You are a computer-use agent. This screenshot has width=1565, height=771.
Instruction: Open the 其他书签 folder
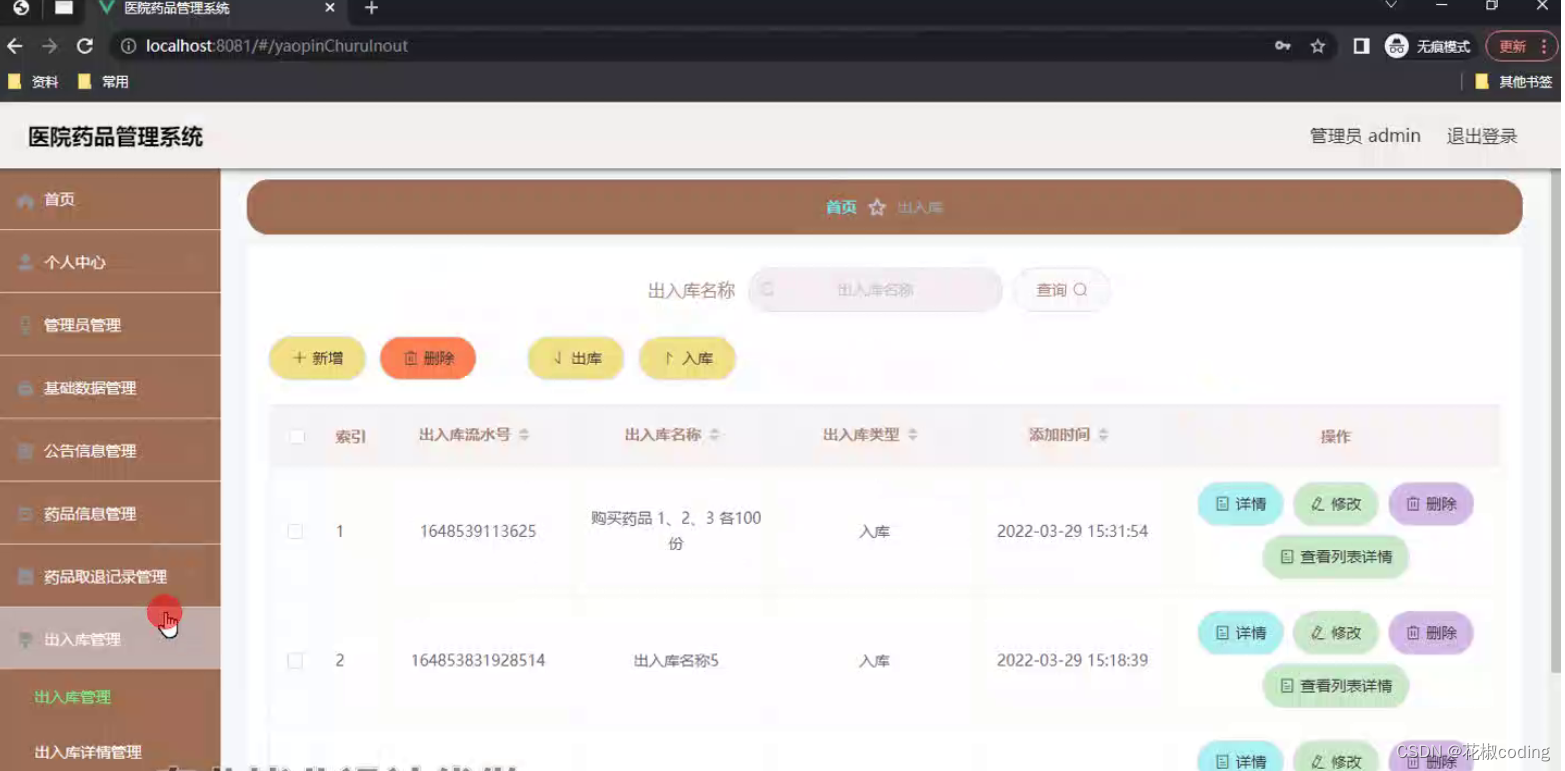(1513, 82)
